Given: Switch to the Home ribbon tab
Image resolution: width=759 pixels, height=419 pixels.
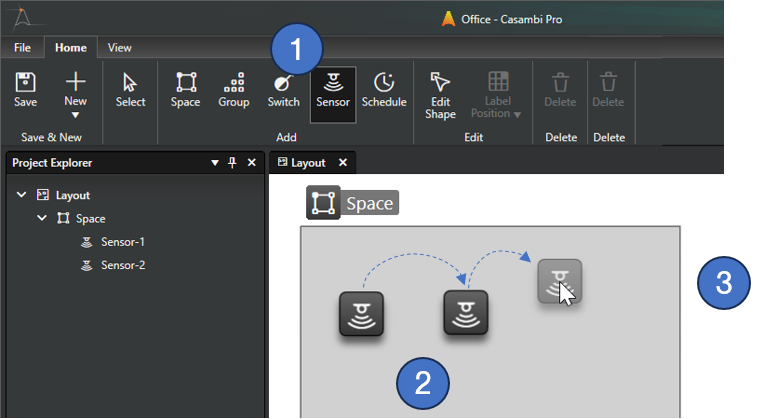Looking at the screenshot, I should [71, 47].
